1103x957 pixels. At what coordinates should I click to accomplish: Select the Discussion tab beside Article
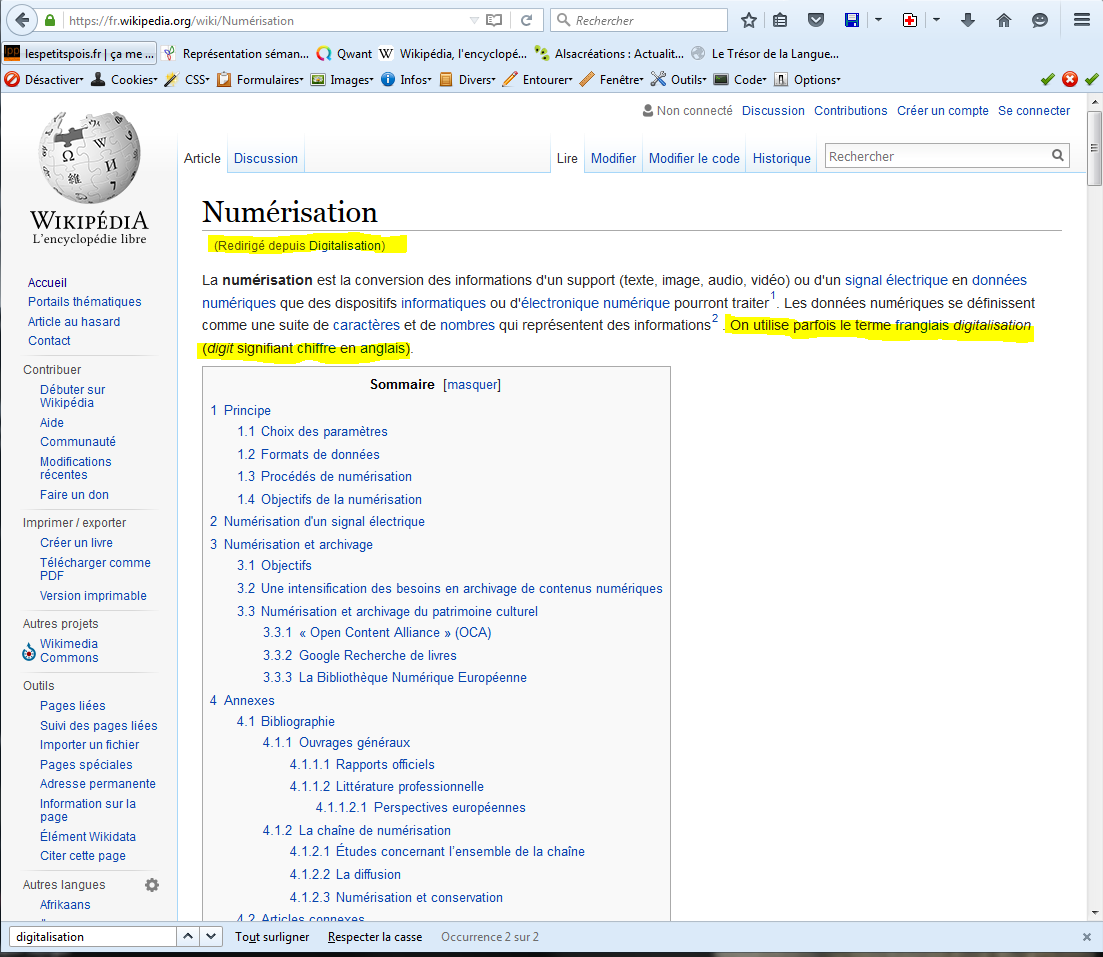pyautogui.click(x=265, y=158)
